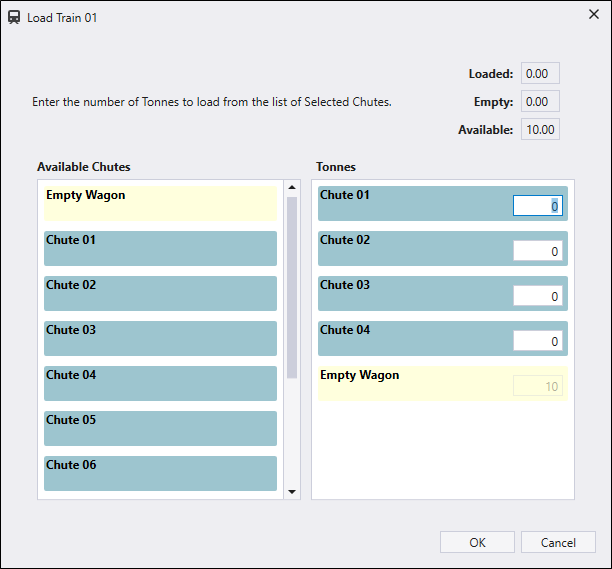Click the Available Chutes scrollbar thumb

(292, 287)
